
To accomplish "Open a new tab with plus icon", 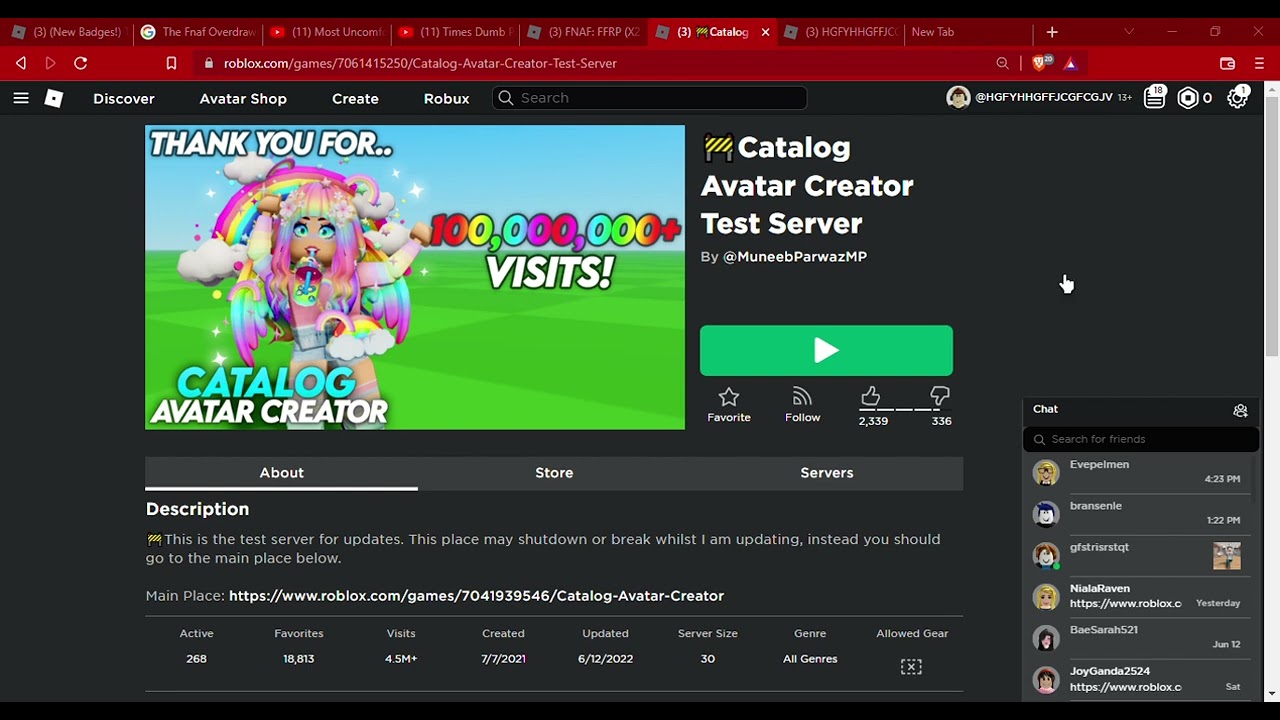I will (1052, 32).
